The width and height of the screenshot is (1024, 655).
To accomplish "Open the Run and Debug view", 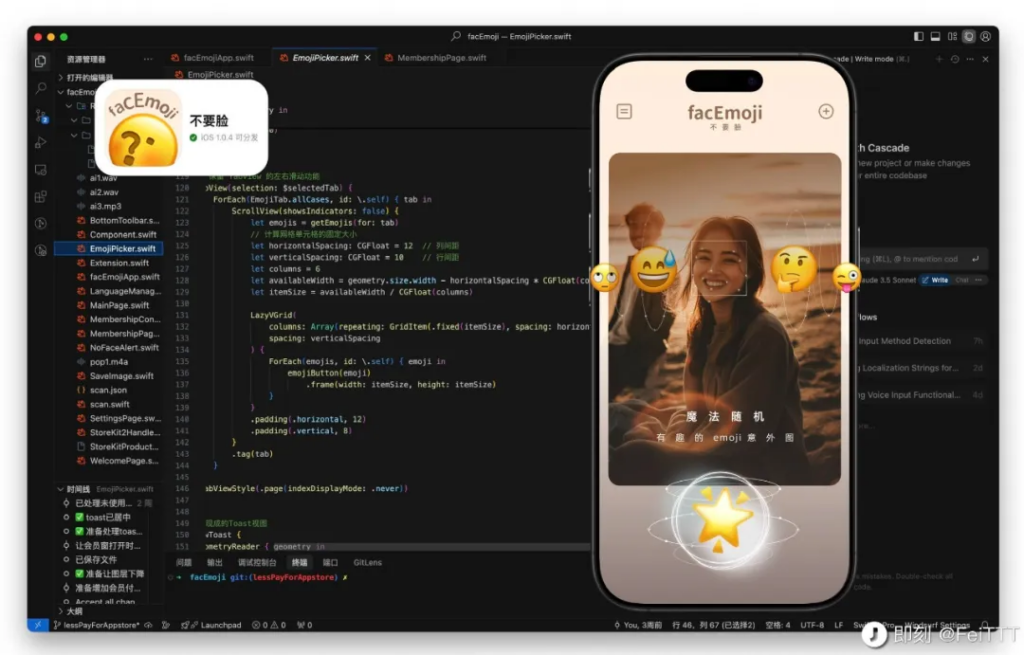I will pyautogui.click(x=40, y=142).
